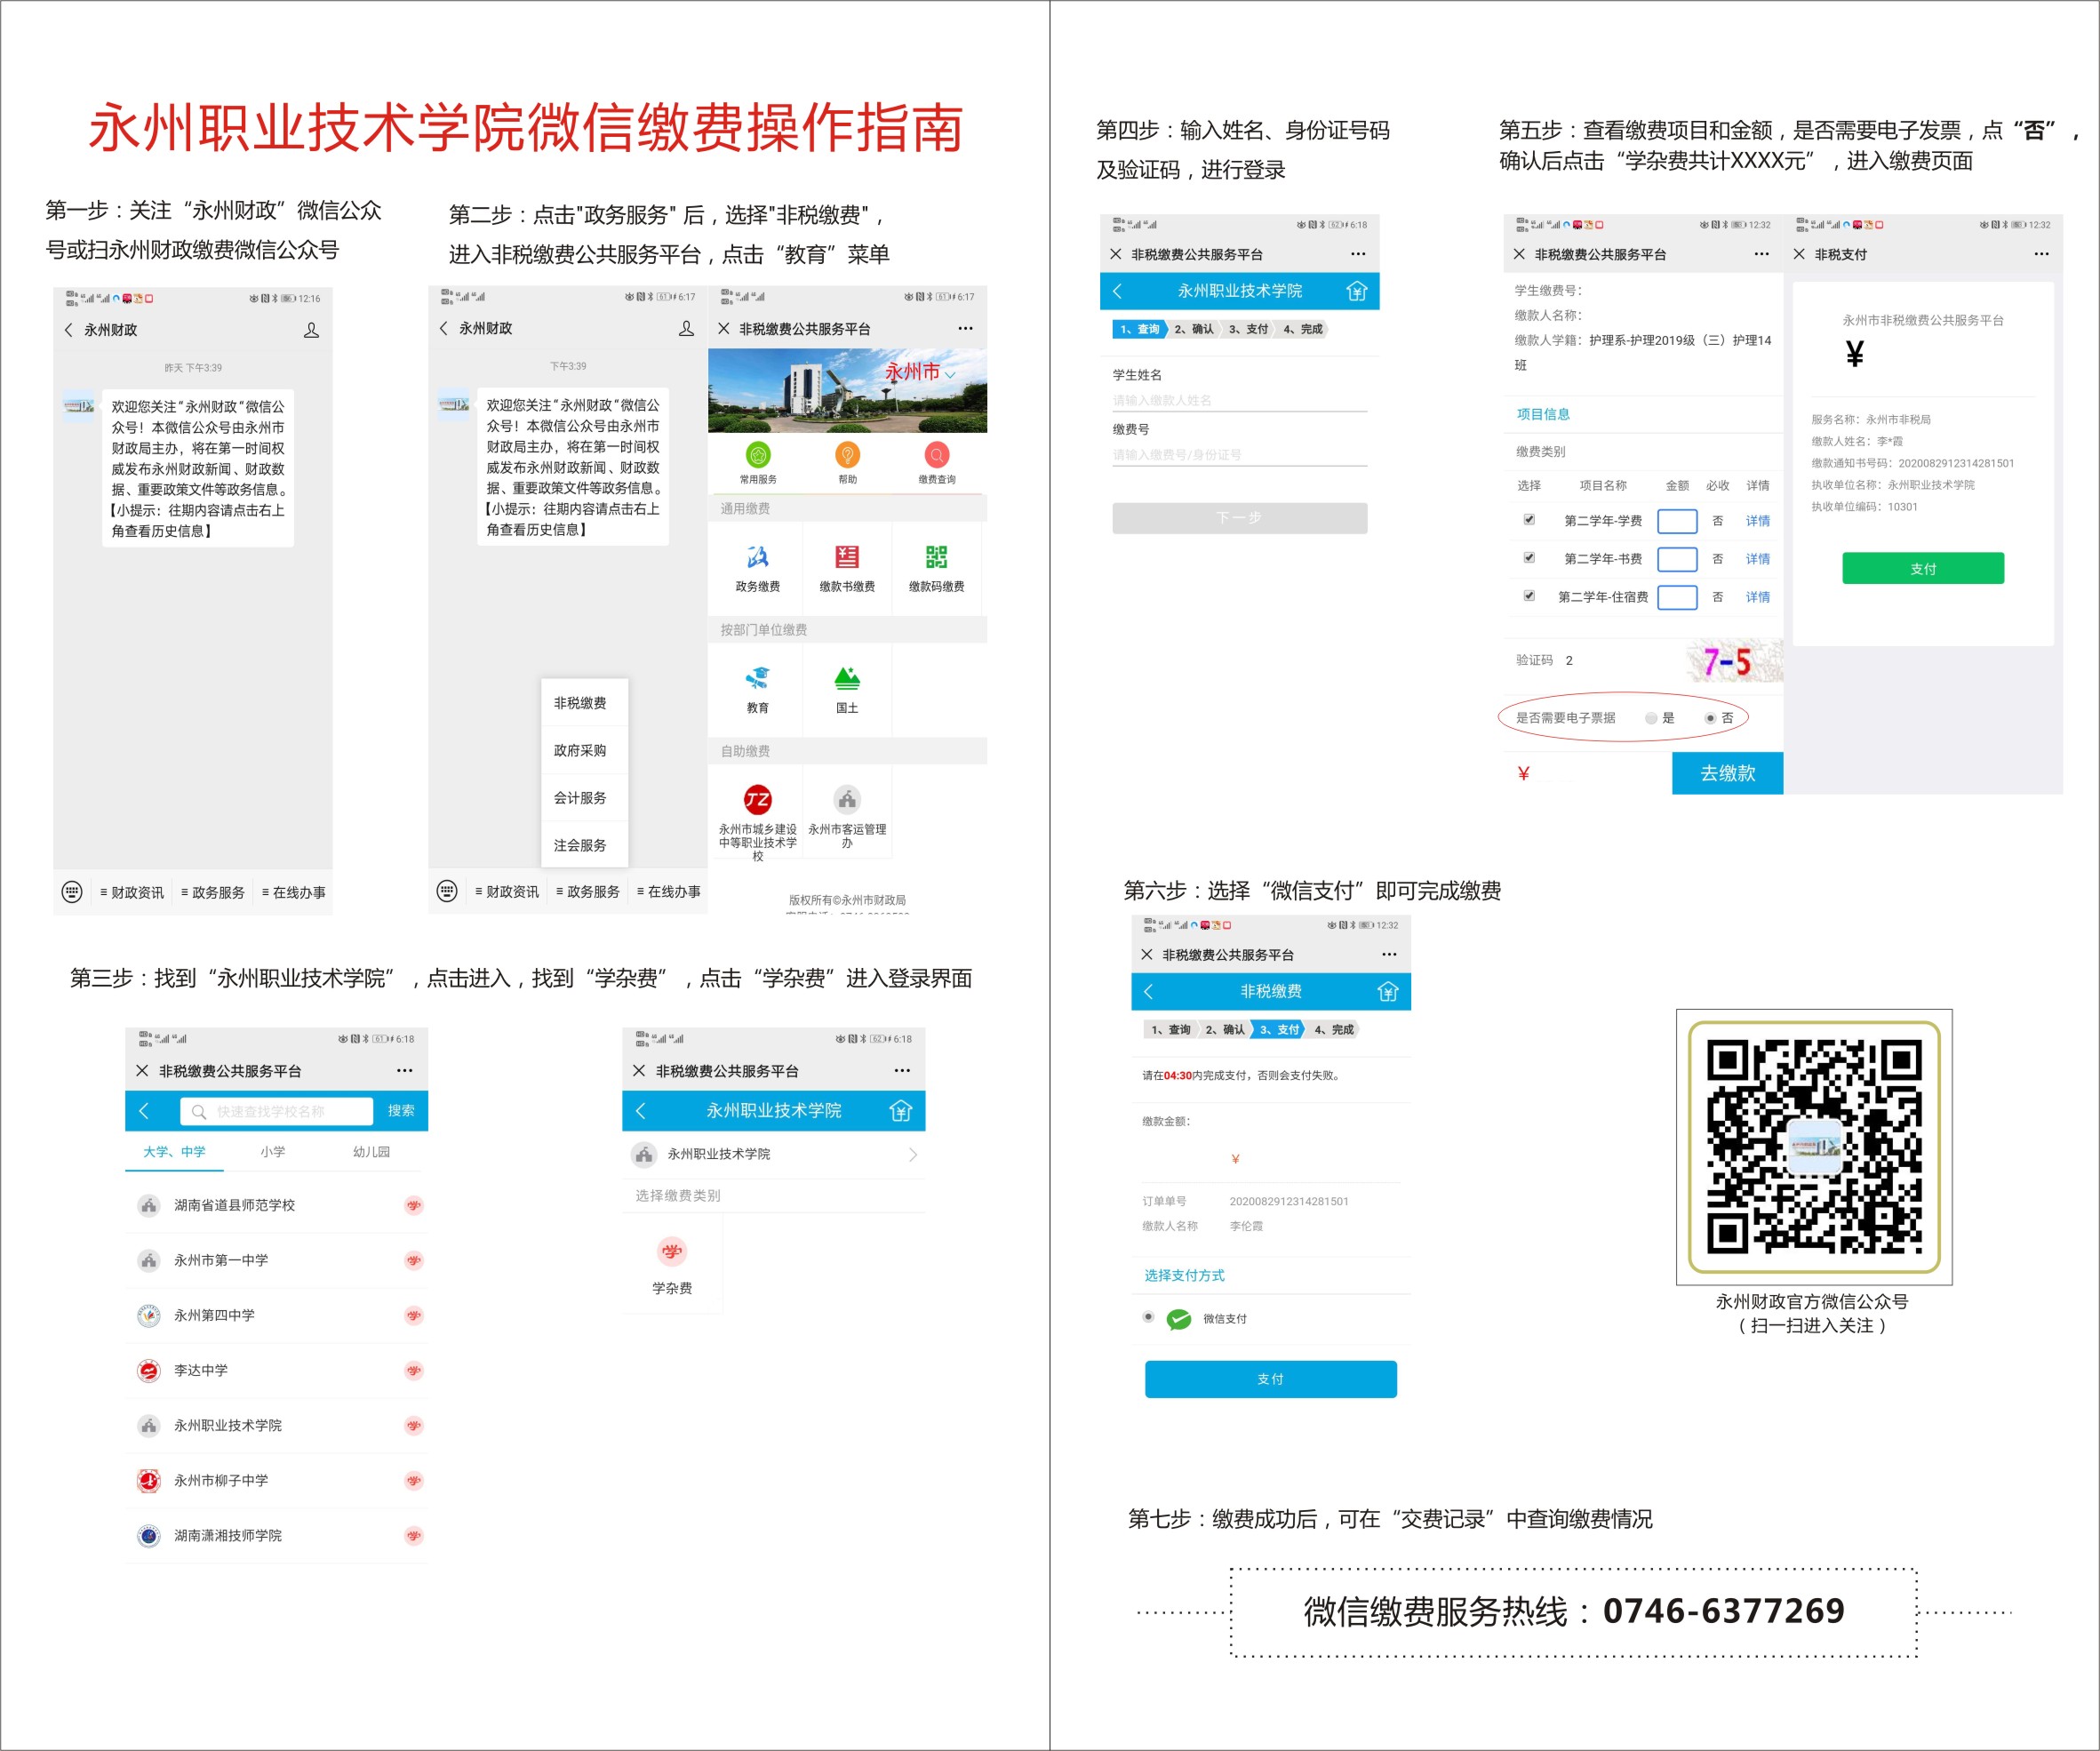The height and width of the screenshot is (1751, 2100).
Task: Expand 财政资讯 menu in second chat
Action: [x=507, y=891]
